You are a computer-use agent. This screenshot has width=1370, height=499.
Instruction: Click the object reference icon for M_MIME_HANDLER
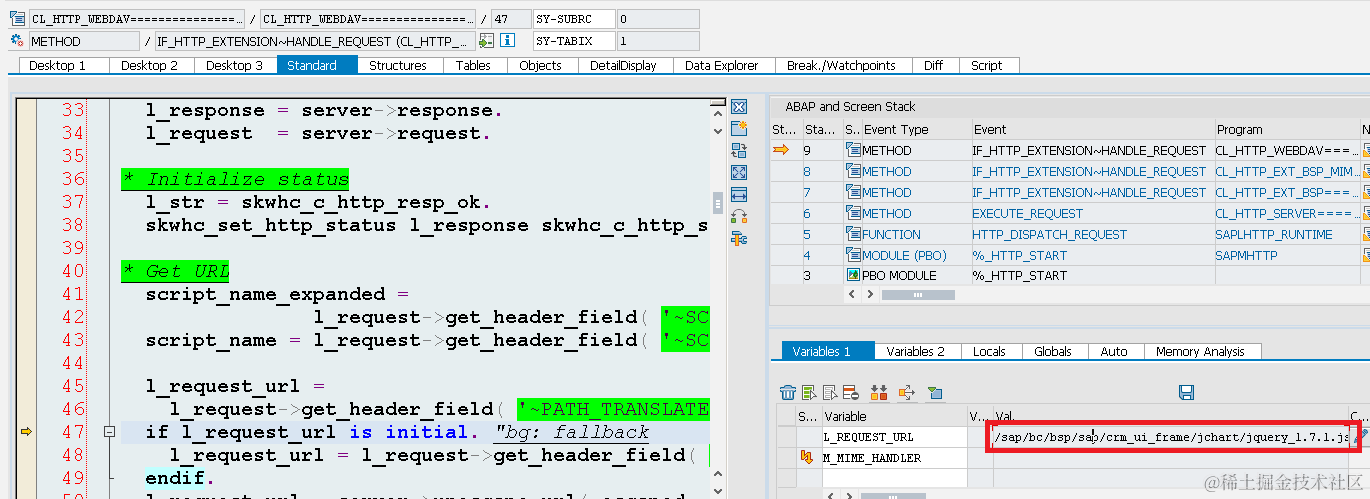coord(807,458)
